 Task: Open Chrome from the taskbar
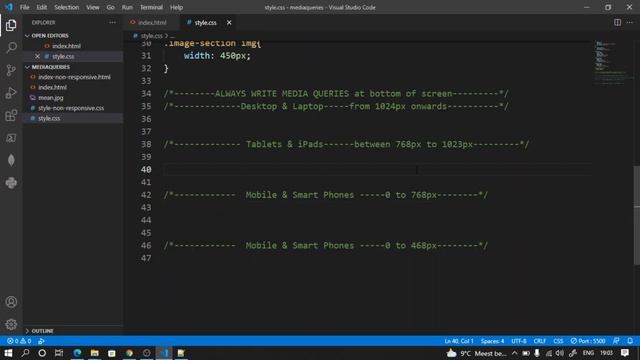tap(129, 353)
